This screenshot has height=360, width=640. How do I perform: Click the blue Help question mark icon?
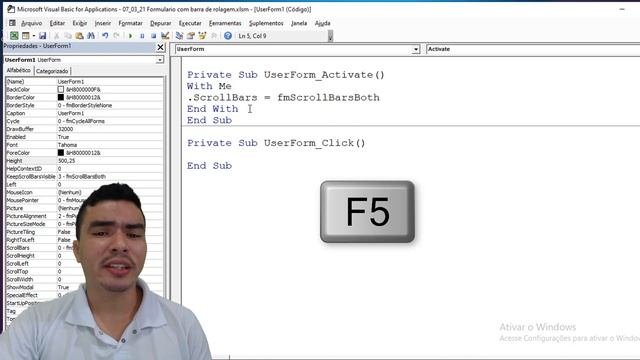pos(228,36)
